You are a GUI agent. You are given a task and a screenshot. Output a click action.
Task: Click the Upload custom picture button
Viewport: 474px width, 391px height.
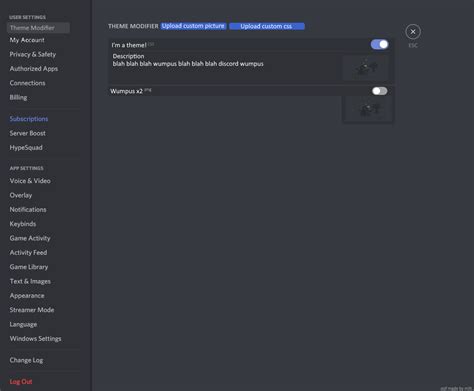(193, 26)
